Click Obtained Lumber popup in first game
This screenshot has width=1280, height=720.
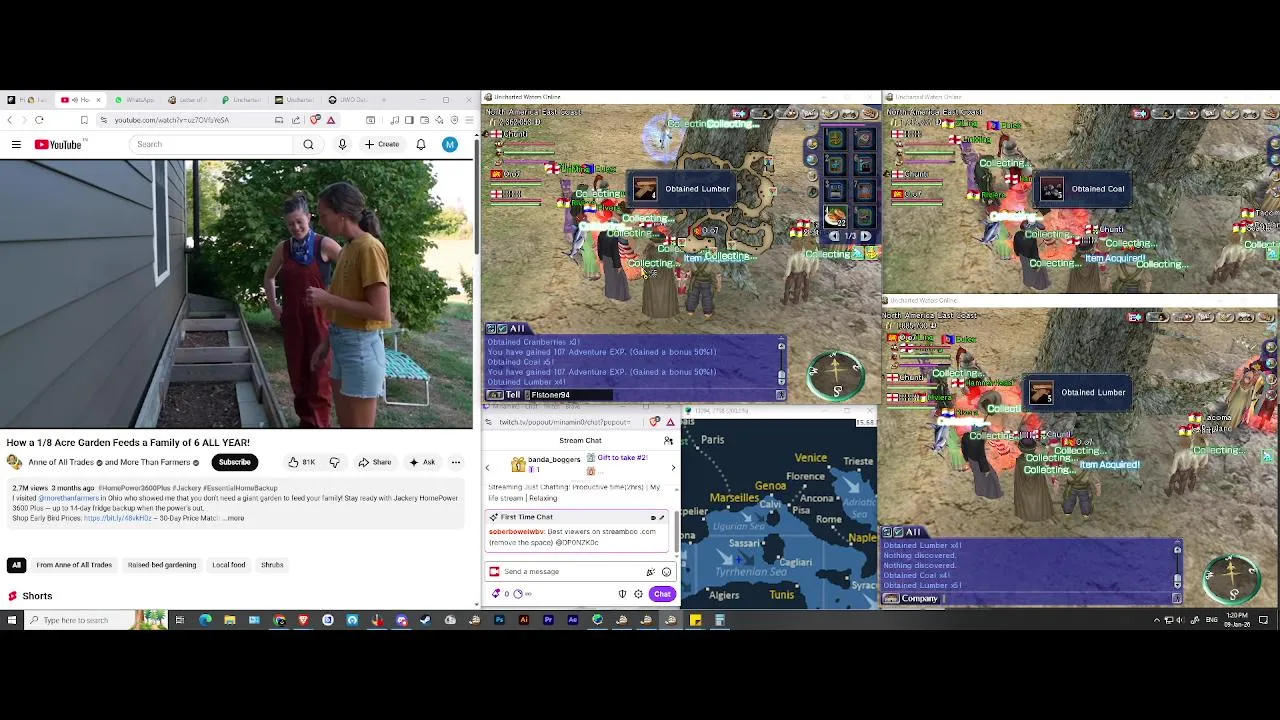coord(682,189)
